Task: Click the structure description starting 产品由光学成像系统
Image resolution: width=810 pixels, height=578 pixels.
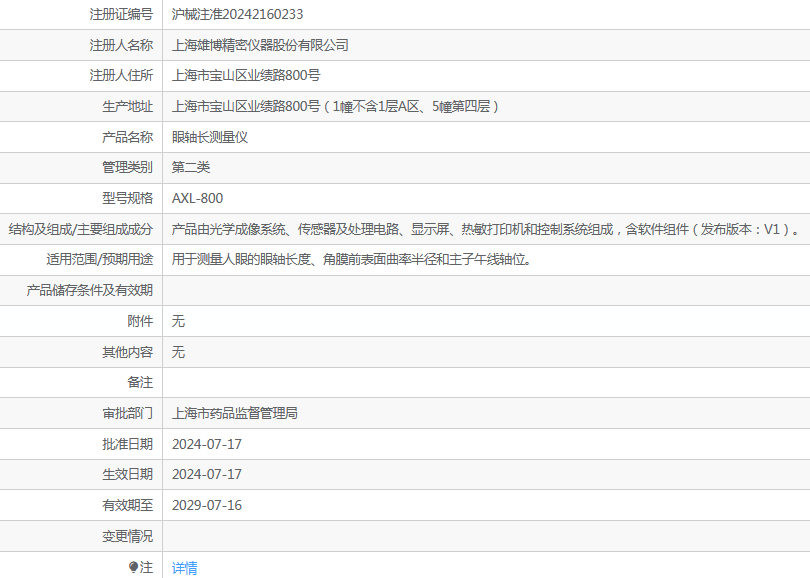Action: [486, 229]
